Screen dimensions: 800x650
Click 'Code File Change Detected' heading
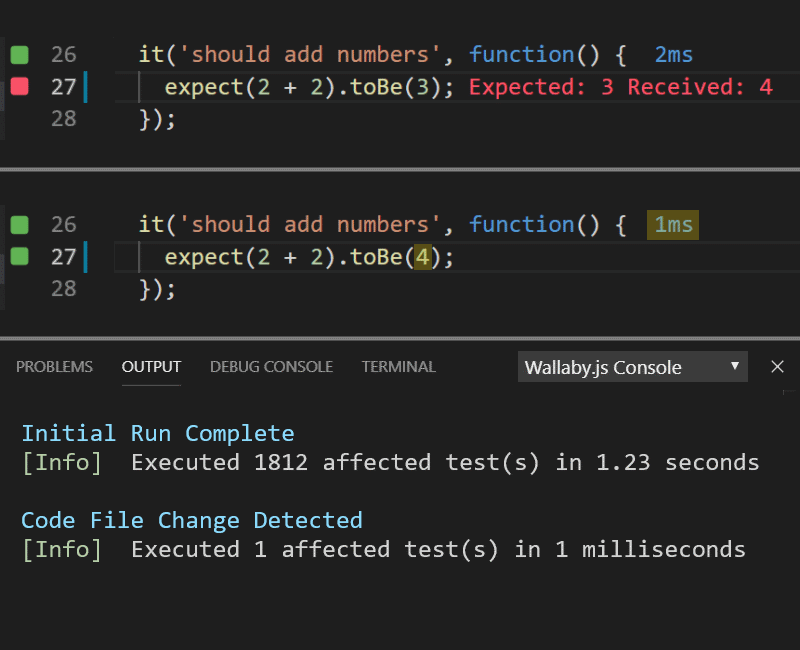coord(192,520)
